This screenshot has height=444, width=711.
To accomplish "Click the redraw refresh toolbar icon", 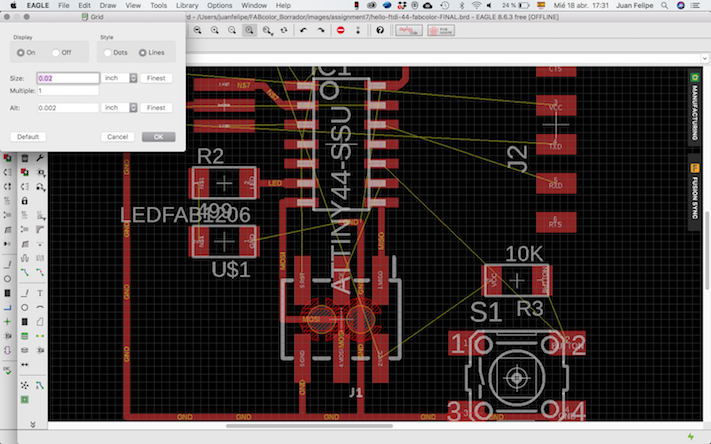I will click(285, 31).
